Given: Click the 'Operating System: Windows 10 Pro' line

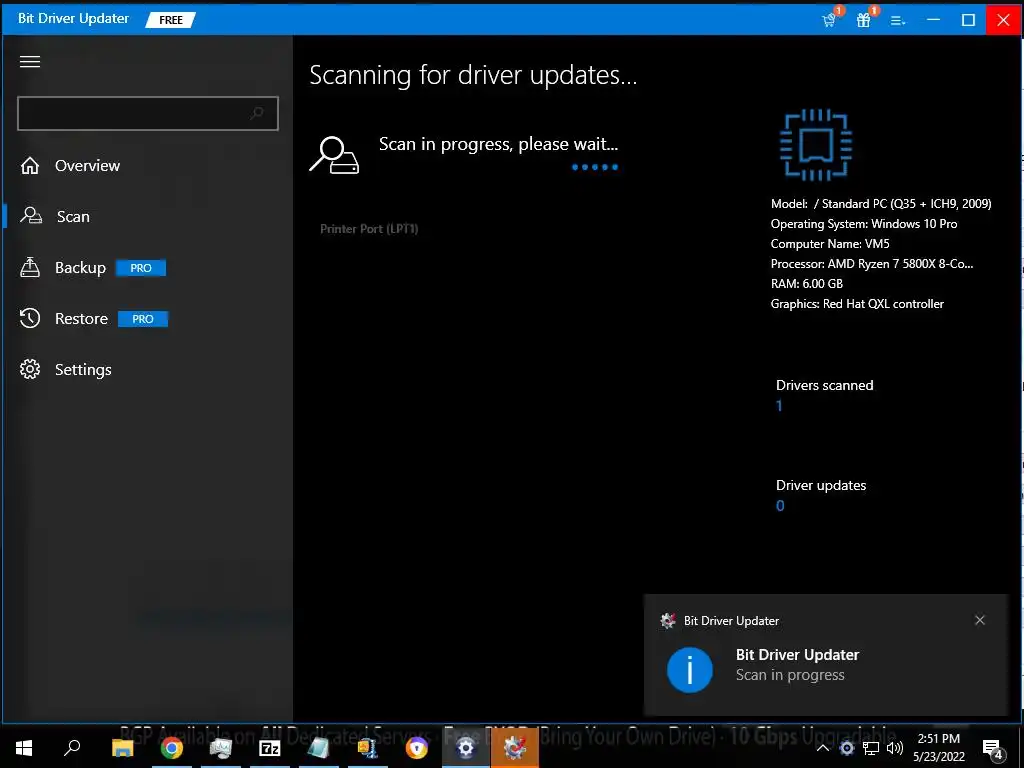Looking at the screenshot, I should pos(863,224).
